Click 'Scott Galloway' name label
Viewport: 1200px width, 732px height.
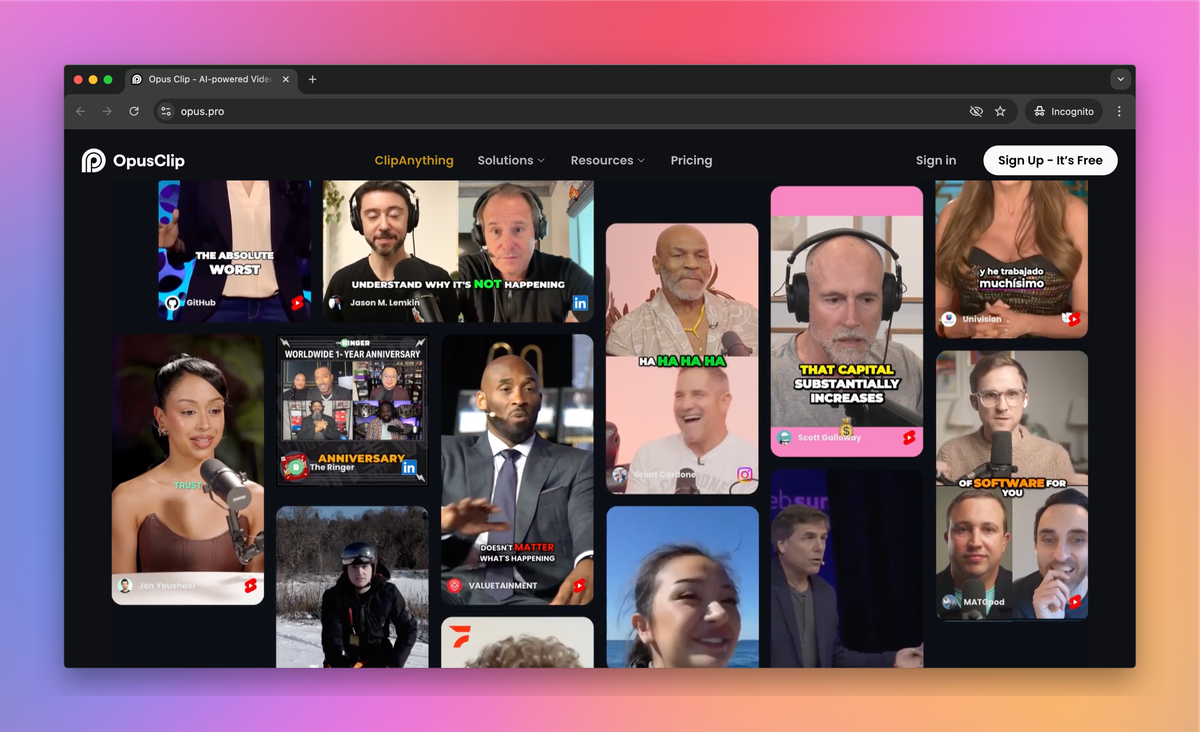tap(828, 438)
